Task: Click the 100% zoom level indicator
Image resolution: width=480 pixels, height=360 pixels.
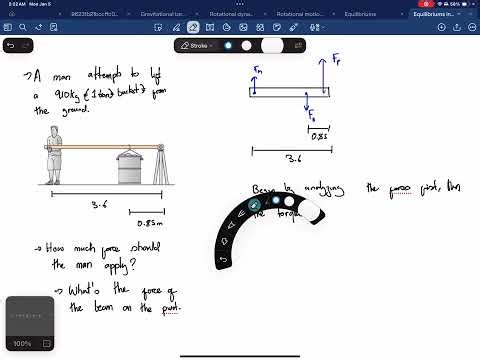Action: pos(22,343)
